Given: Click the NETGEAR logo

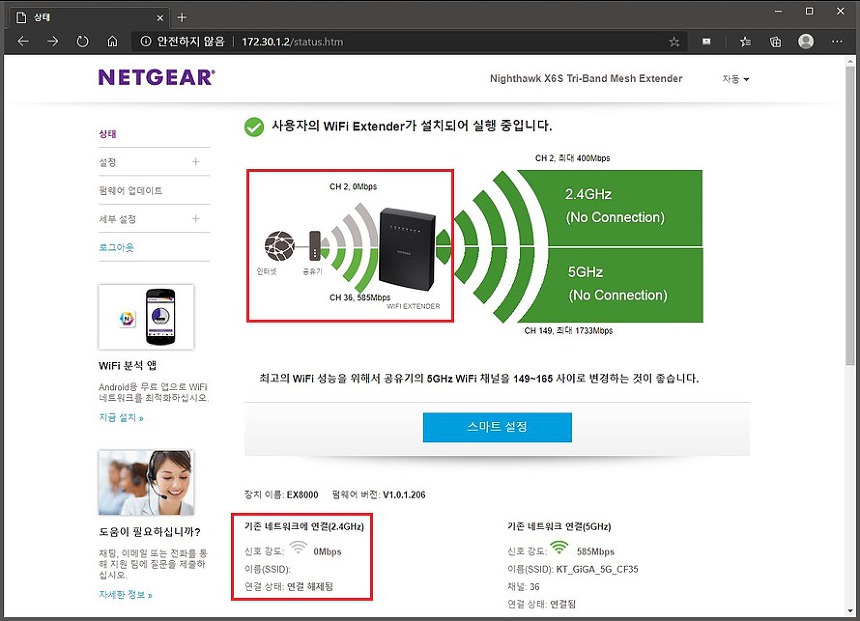Looking at the screenshot, I should (x=157, y=77).
